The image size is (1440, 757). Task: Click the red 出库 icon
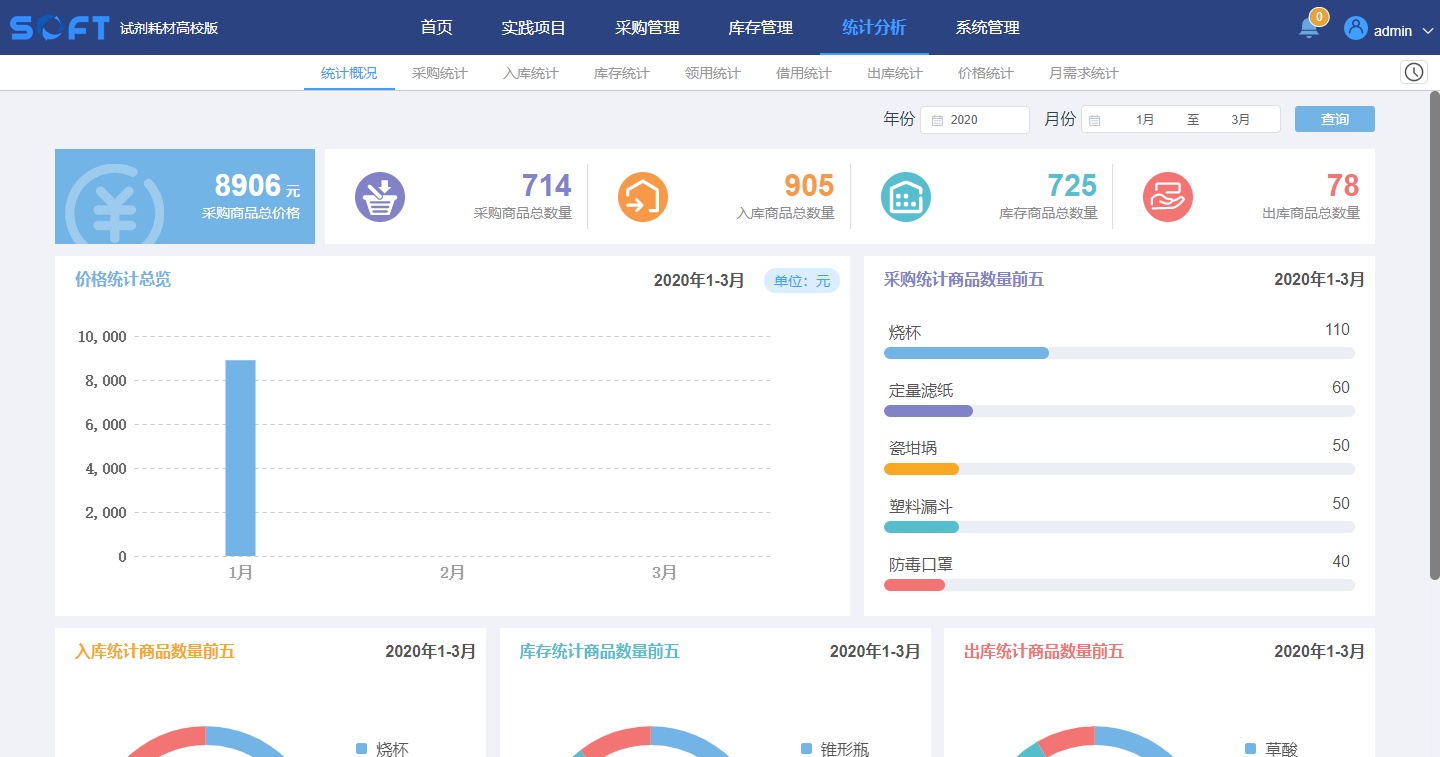tap(1168, 196)
